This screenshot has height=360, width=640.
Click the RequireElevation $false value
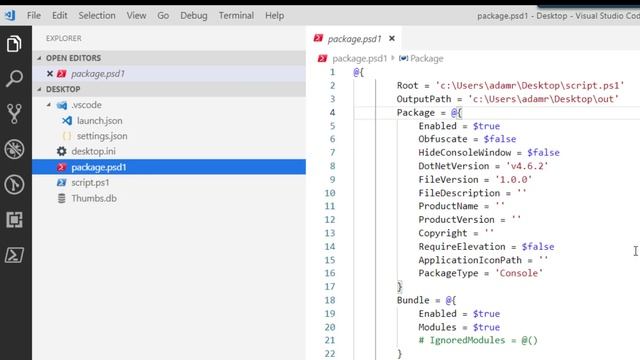(x=538, y=247)
